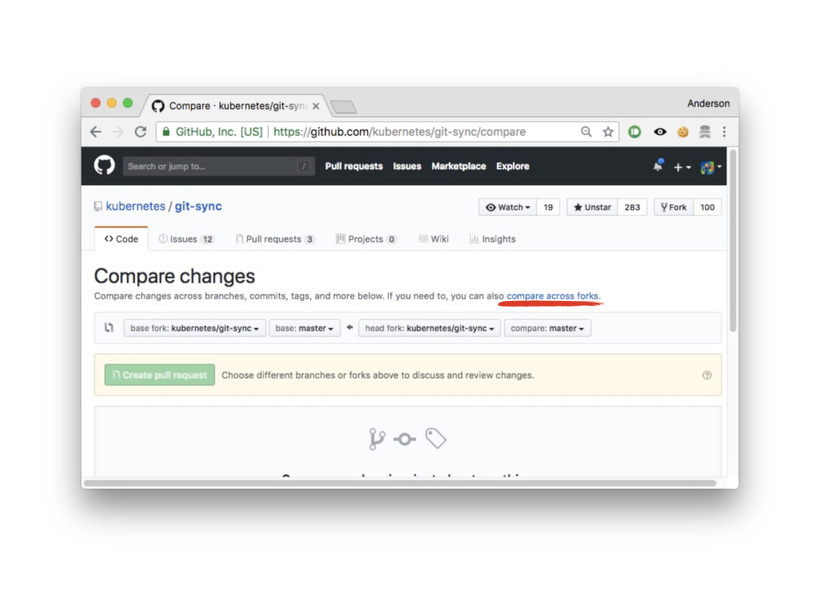Click the Compare changes heading
The height and width of the screenshot is (615, 820).
click(x=175, y=276)
